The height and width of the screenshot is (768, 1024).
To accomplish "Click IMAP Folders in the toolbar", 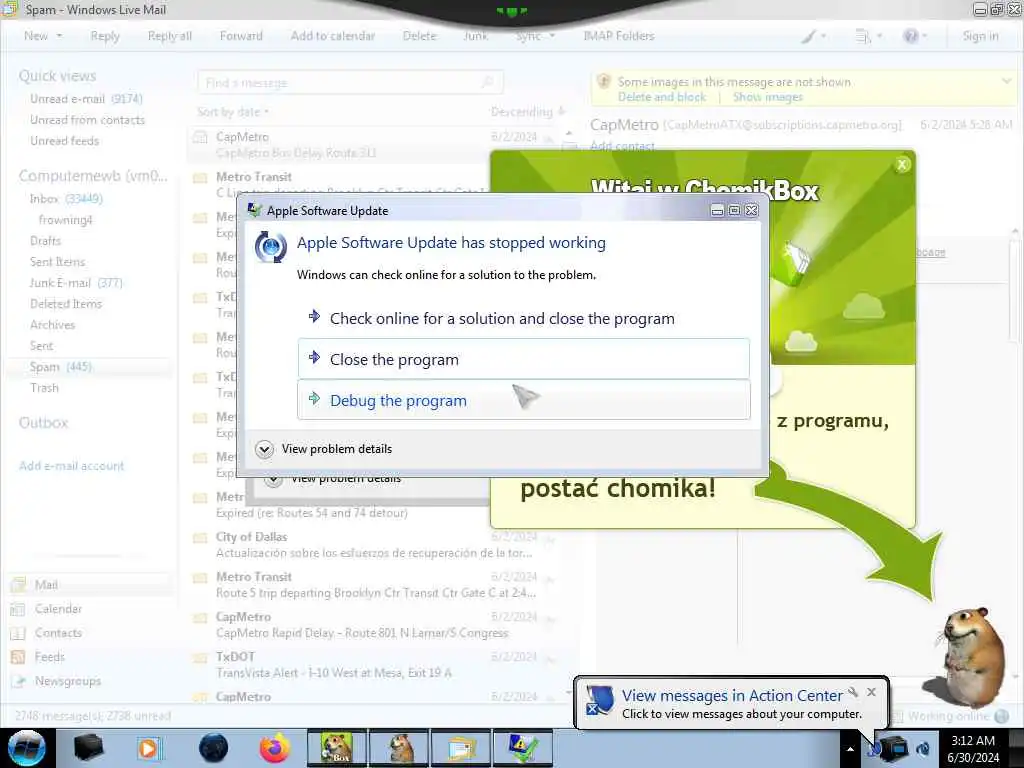I will (x=618, y=36).
